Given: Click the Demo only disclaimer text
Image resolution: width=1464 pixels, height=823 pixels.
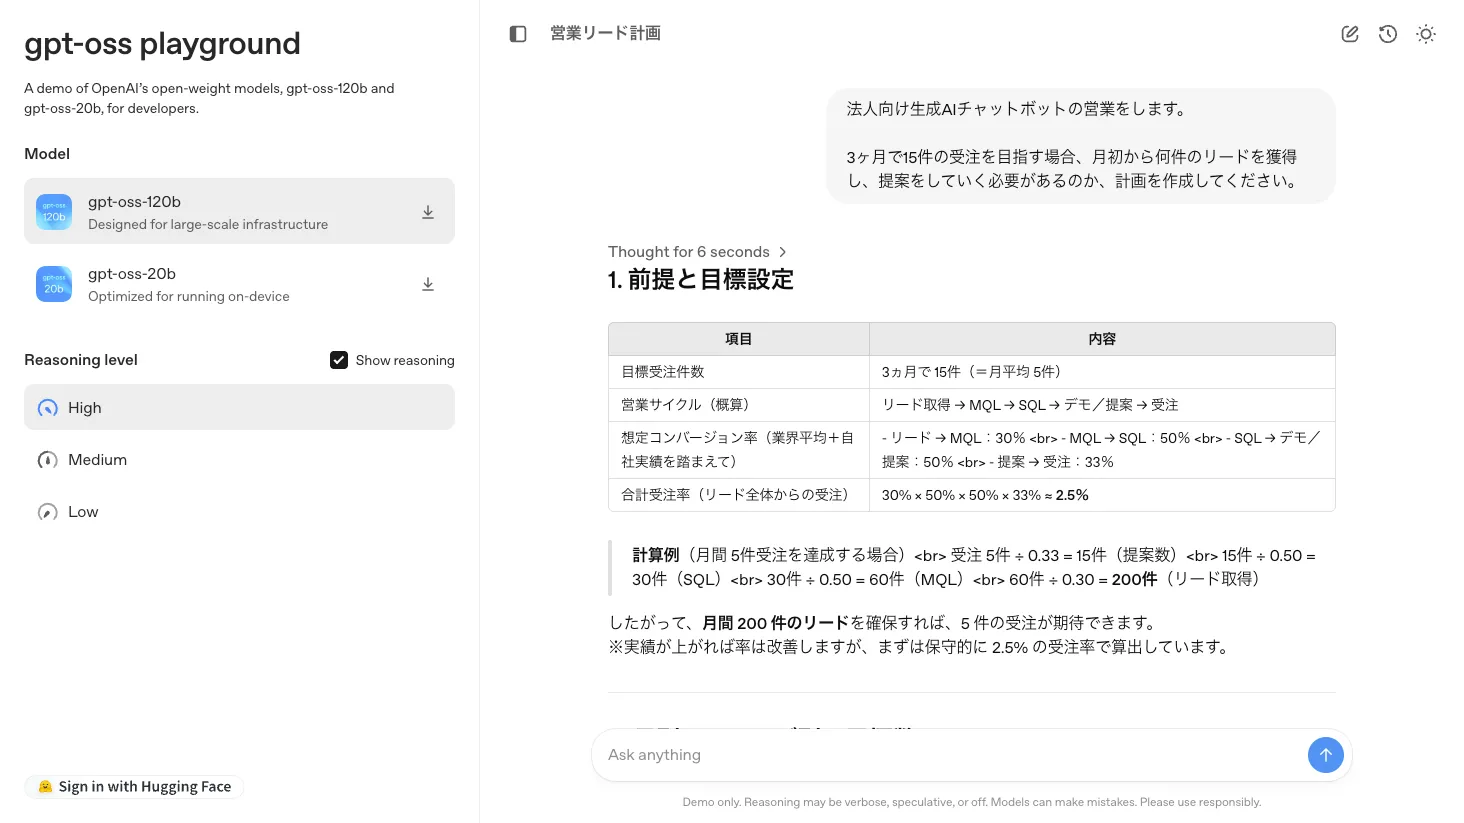Looking at the screenshot, I should tap(972, 802).
